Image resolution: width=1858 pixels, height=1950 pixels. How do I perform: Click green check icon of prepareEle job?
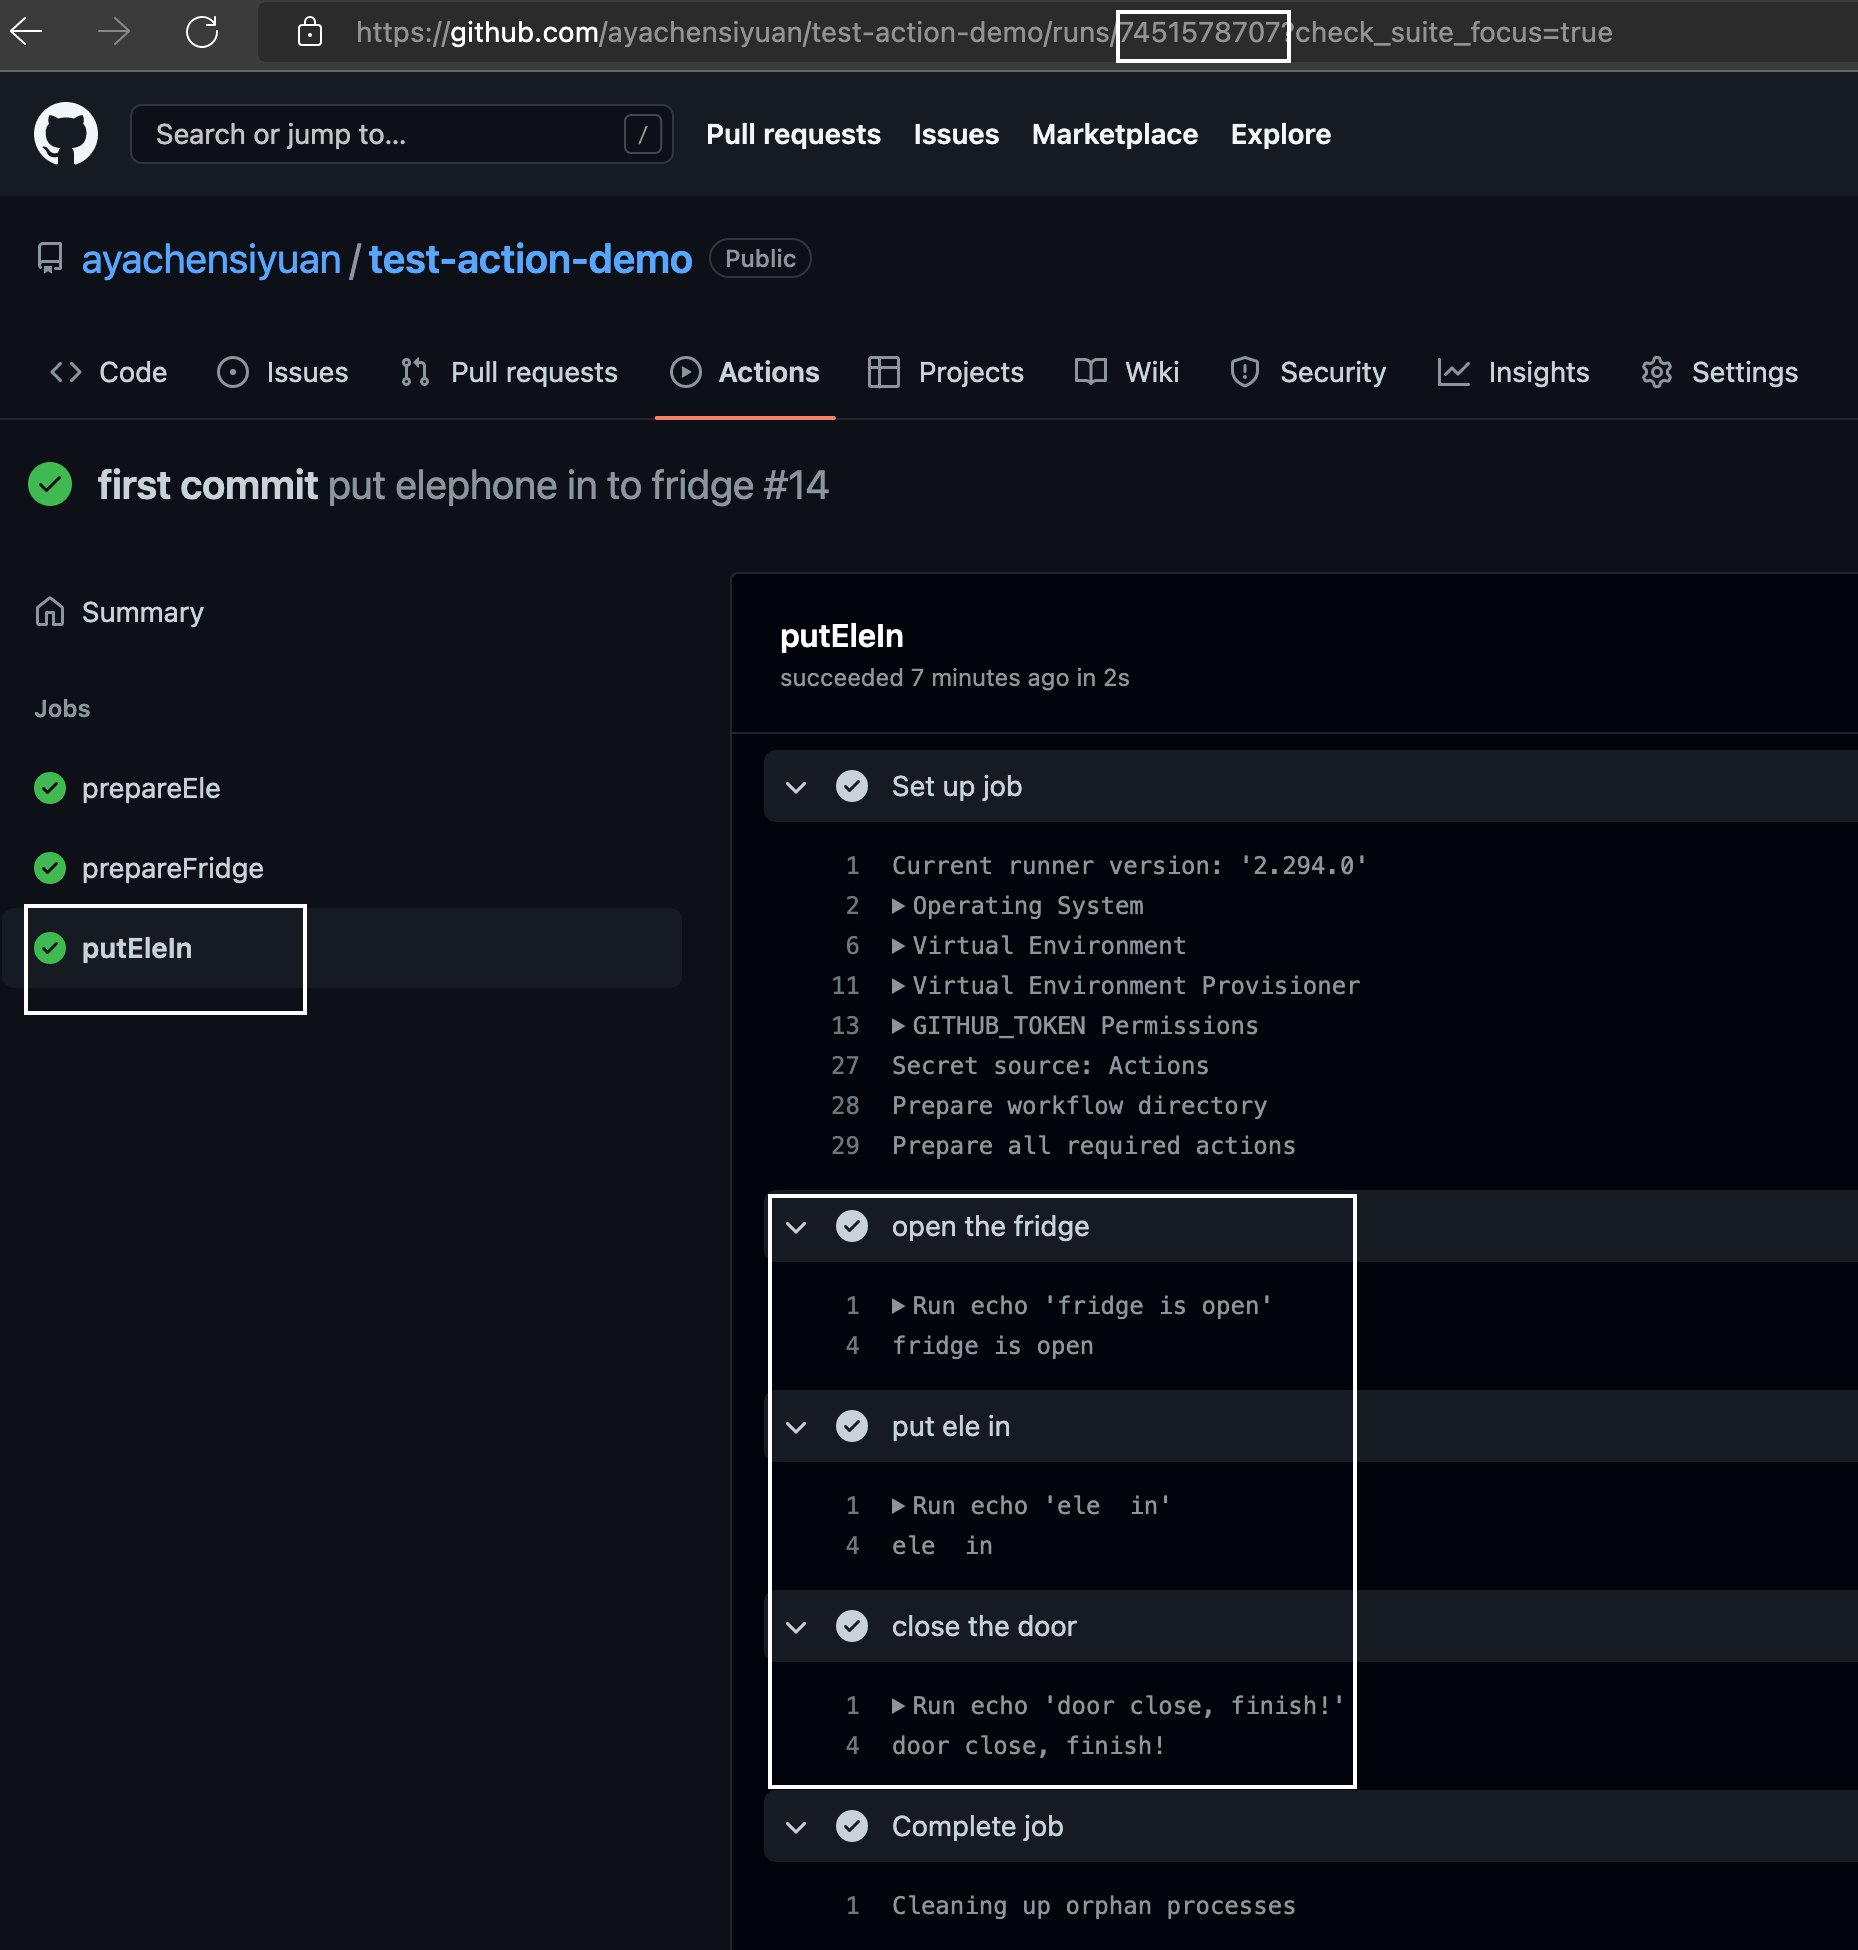[50, 788]
